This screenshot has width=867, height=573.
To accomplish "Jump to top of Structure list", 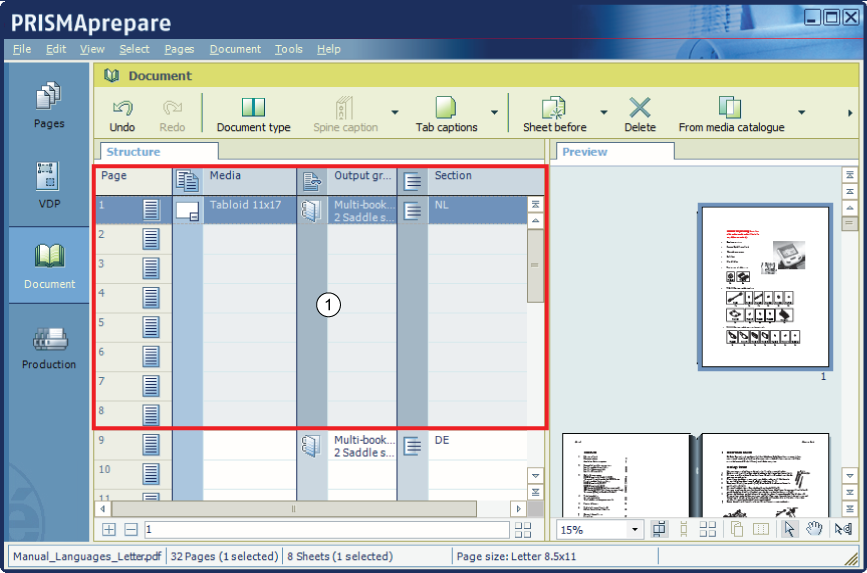I will click(535, 204).
